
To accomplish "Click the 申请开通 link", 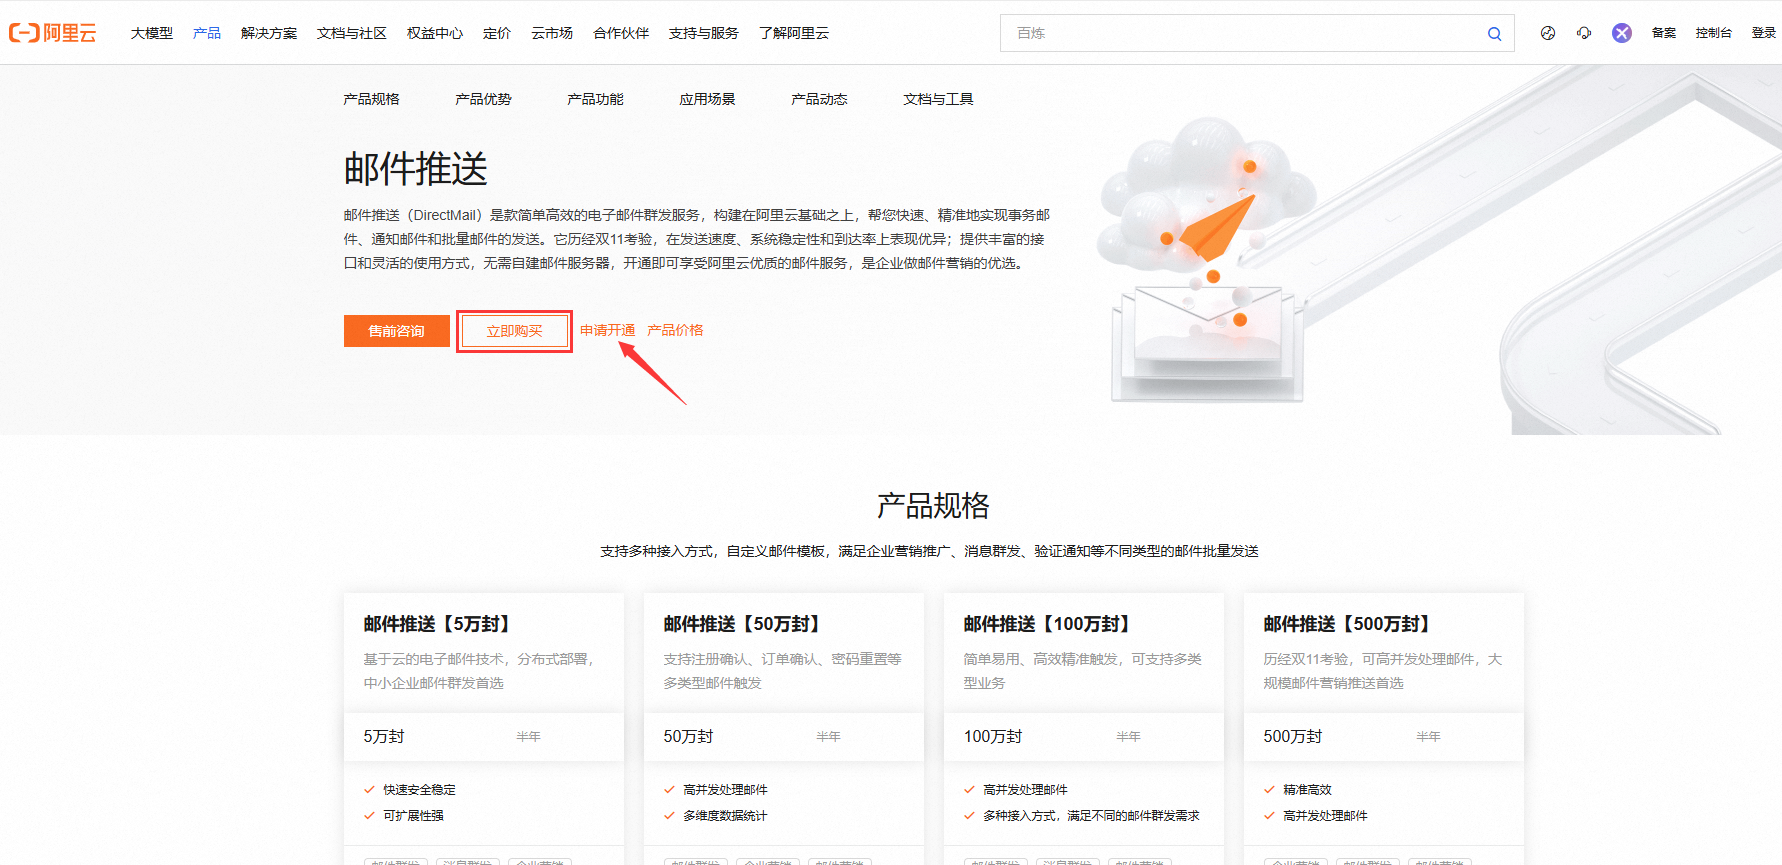I will click(x=607, y=330).
